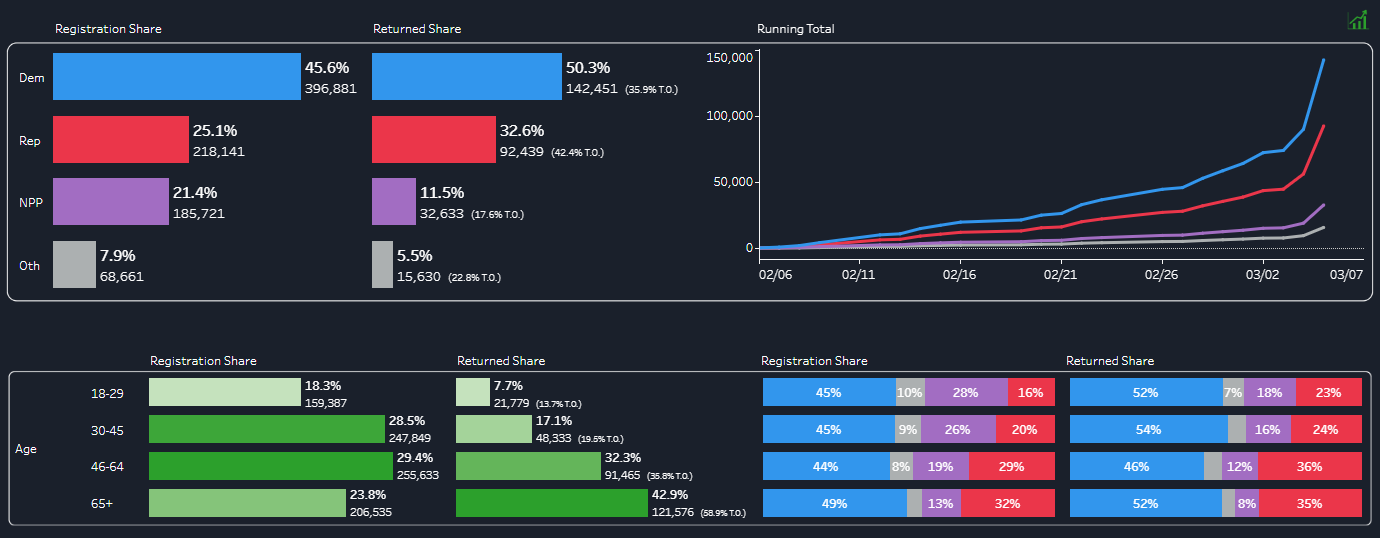Click the Running Total chart title

click(x=796, y=29)
